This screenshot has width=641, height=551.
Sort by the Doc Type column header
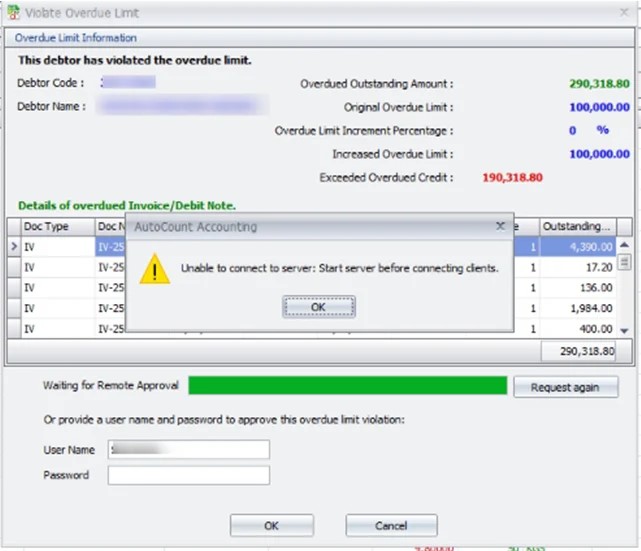tap(56, 227)
